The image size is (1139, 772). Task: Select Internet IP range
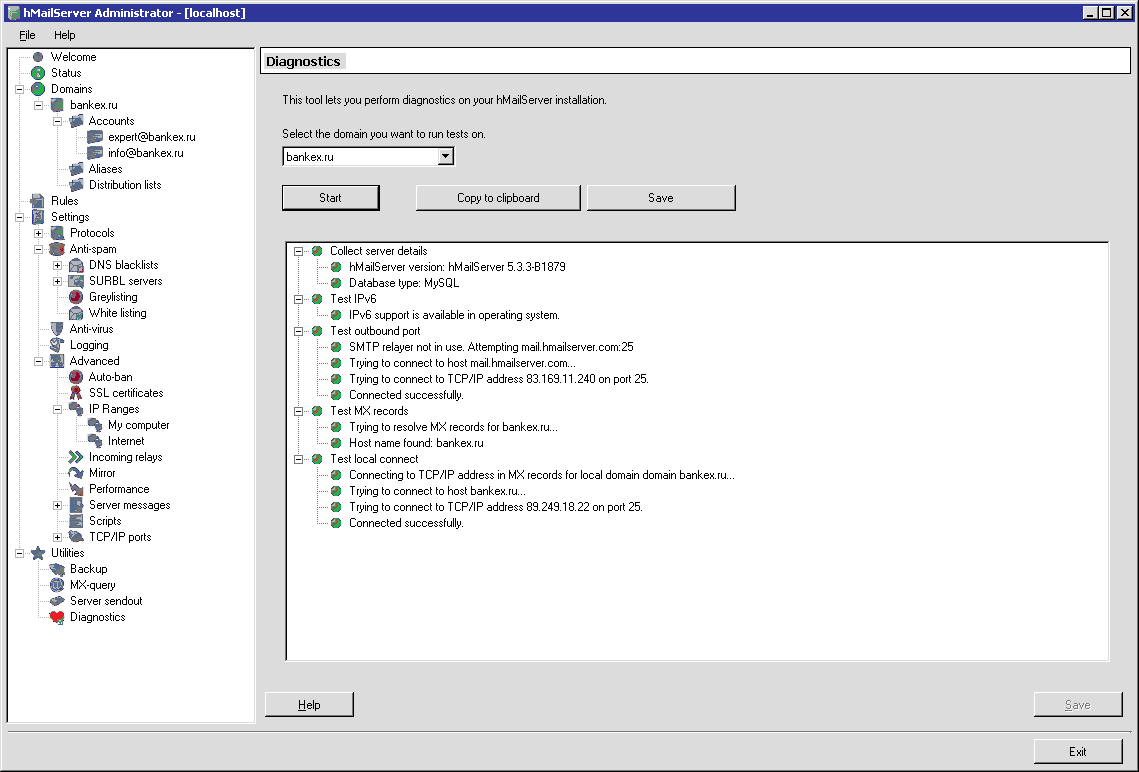pyautogui.click(x=126, y=441)
